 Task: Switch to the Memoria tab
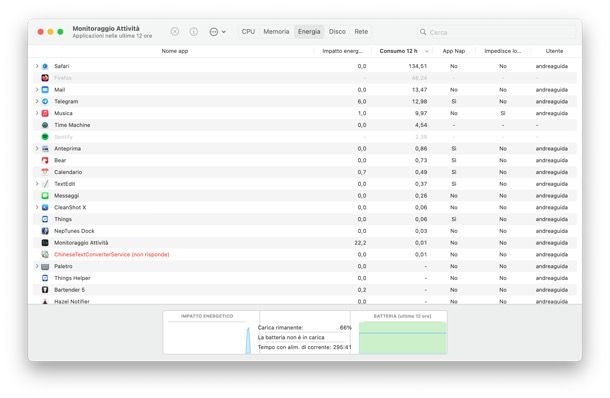(x=276, y=32)
